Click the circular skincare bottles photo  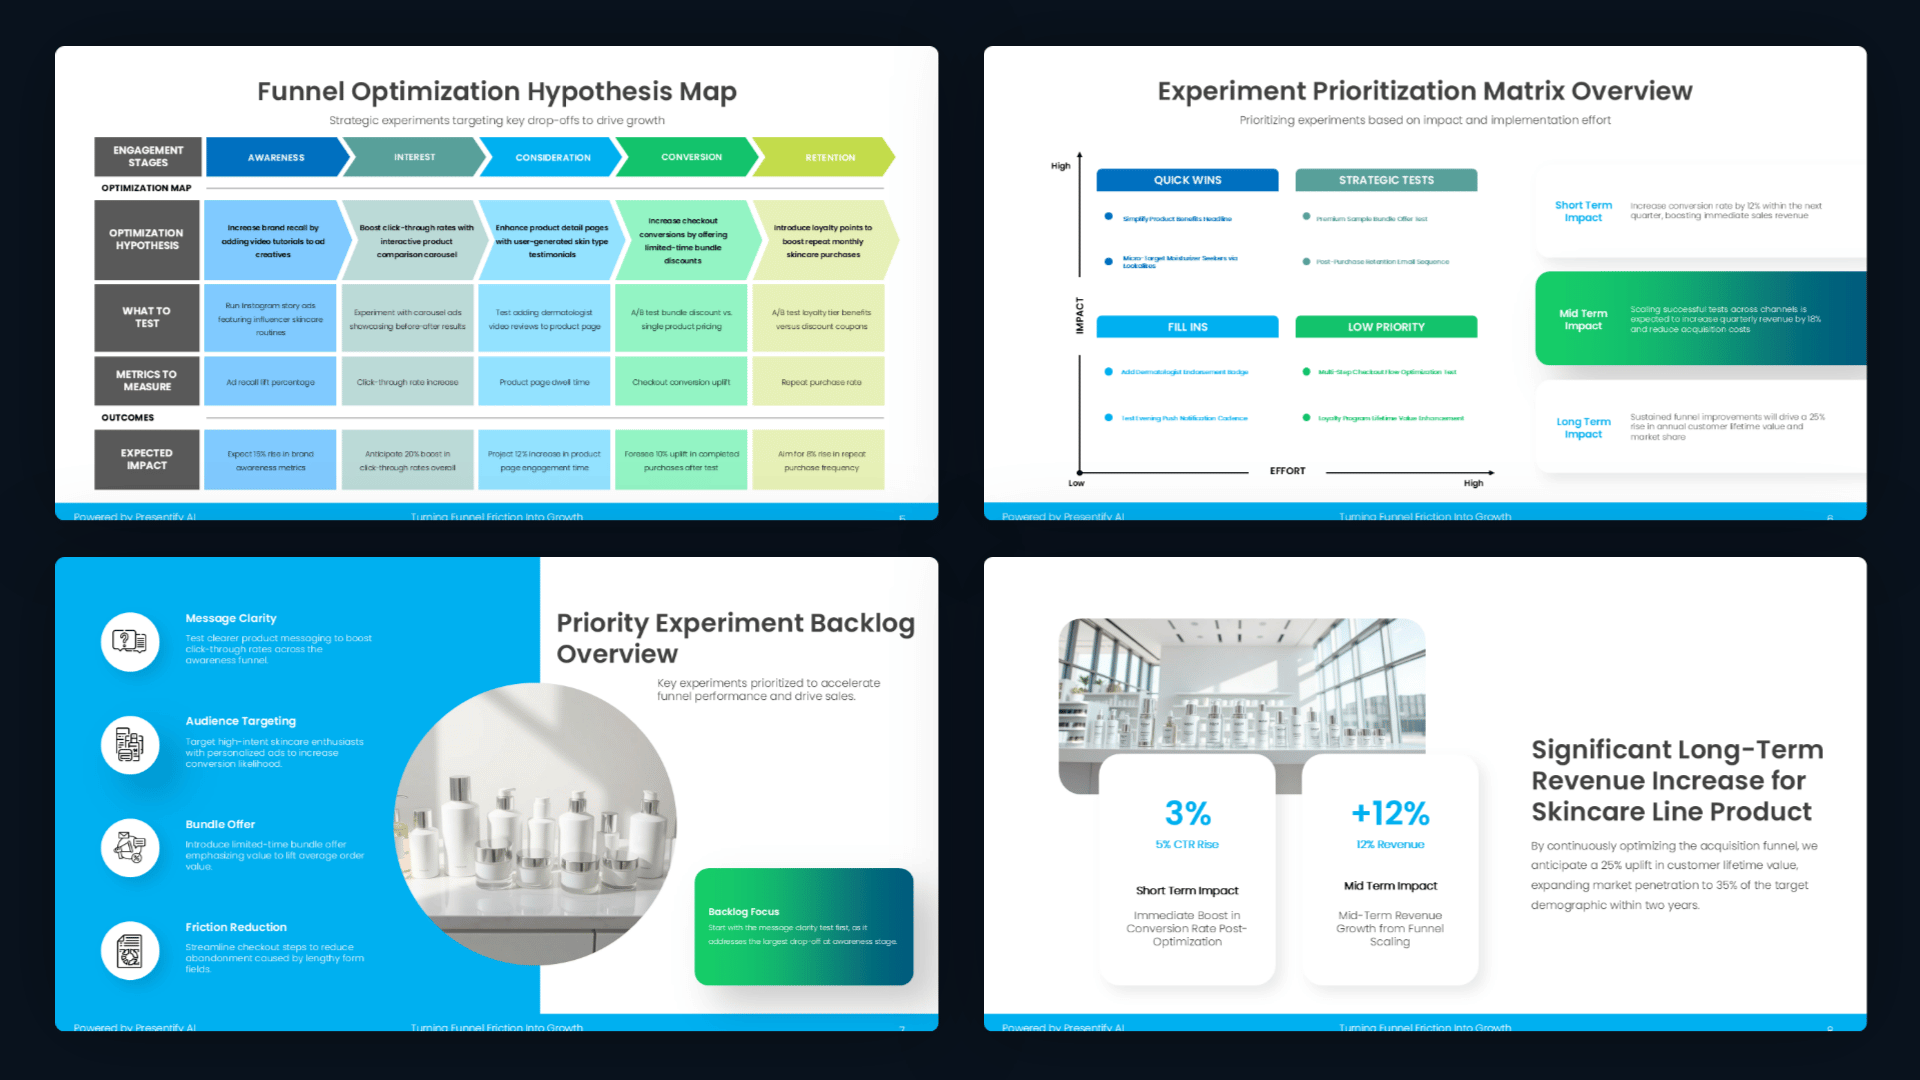coord(535,824)
